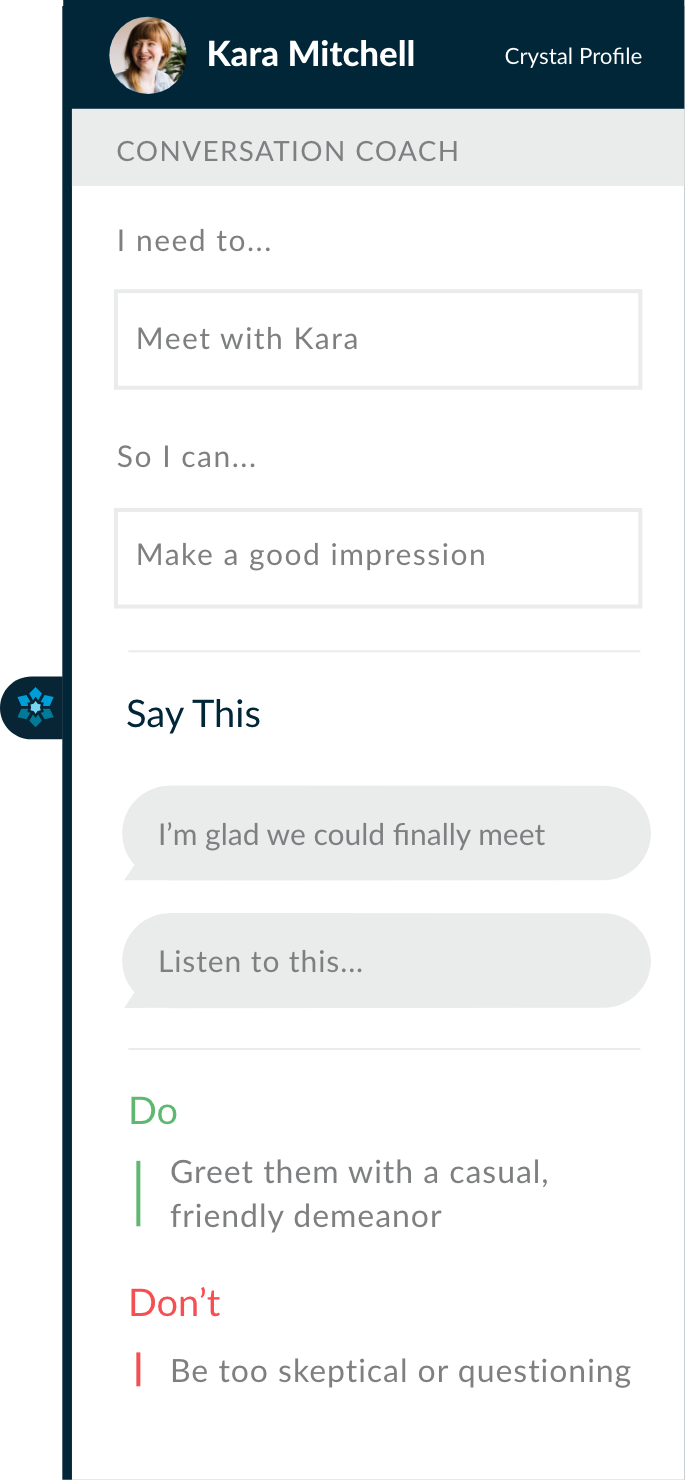Click the Kara Mitchell name in header
This screenshot has height=1480, width=685.
311,54
